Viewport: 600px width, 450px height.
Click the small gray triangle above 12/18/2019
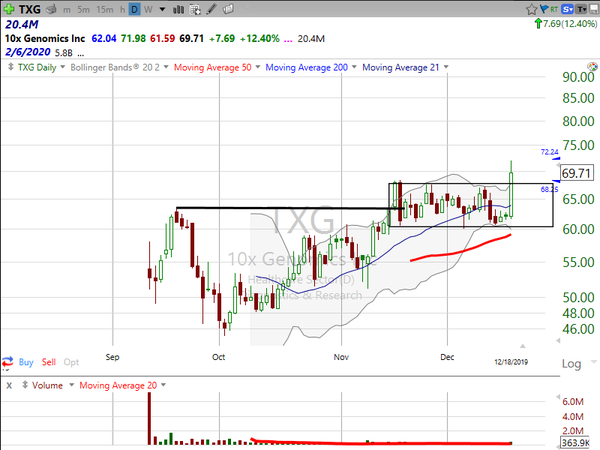(522, 346)
